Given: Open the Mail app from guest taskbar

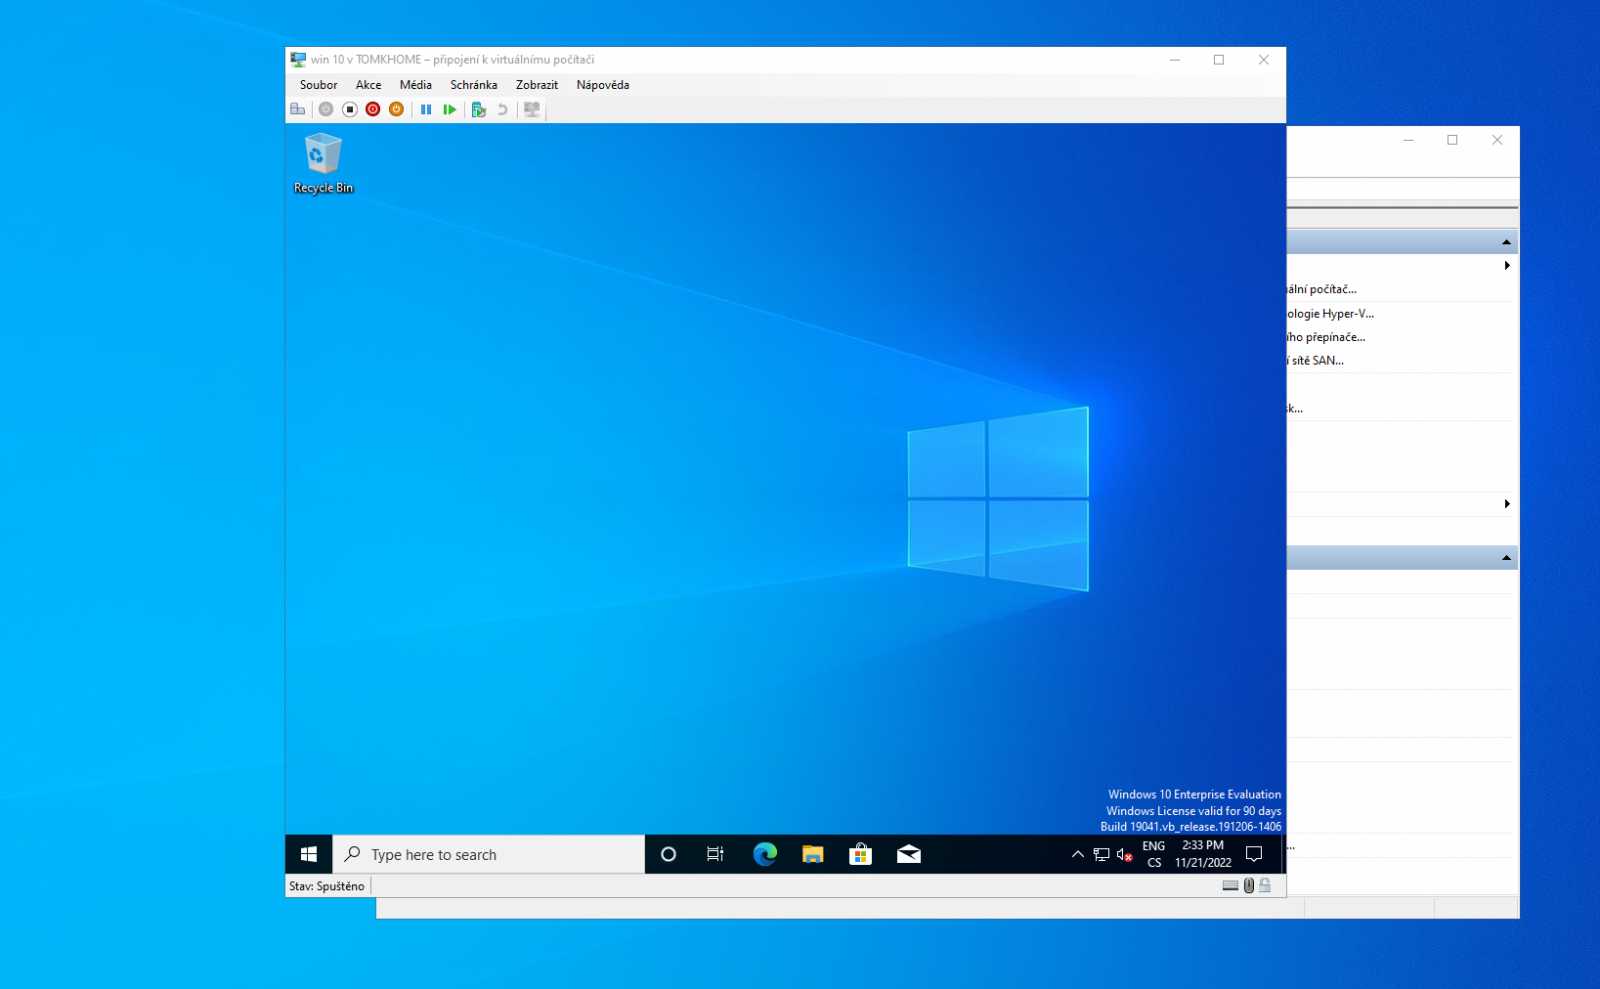Looking at the screenshot, I should coord(909,854).
